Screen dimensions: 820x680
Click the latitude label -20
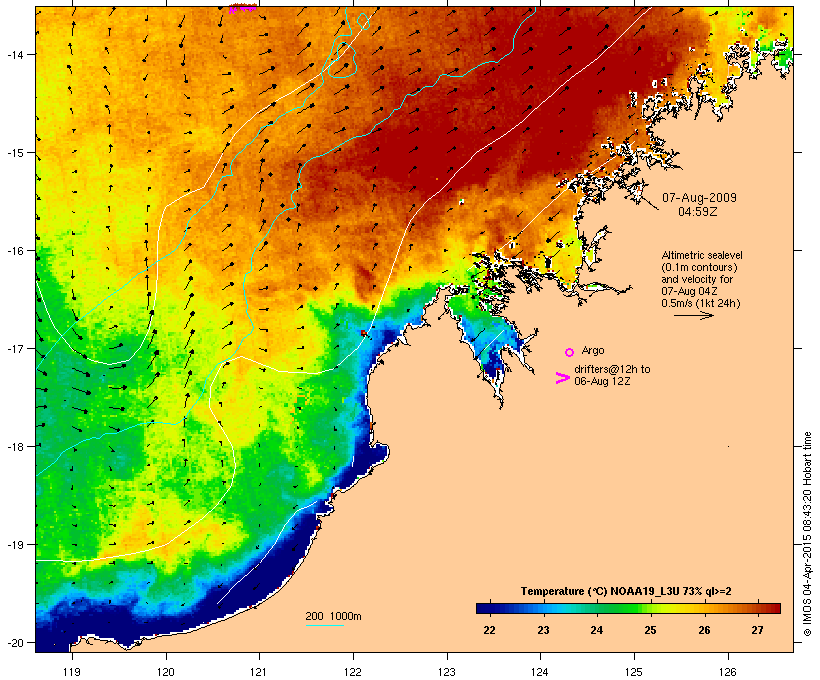tap(15, 643)
